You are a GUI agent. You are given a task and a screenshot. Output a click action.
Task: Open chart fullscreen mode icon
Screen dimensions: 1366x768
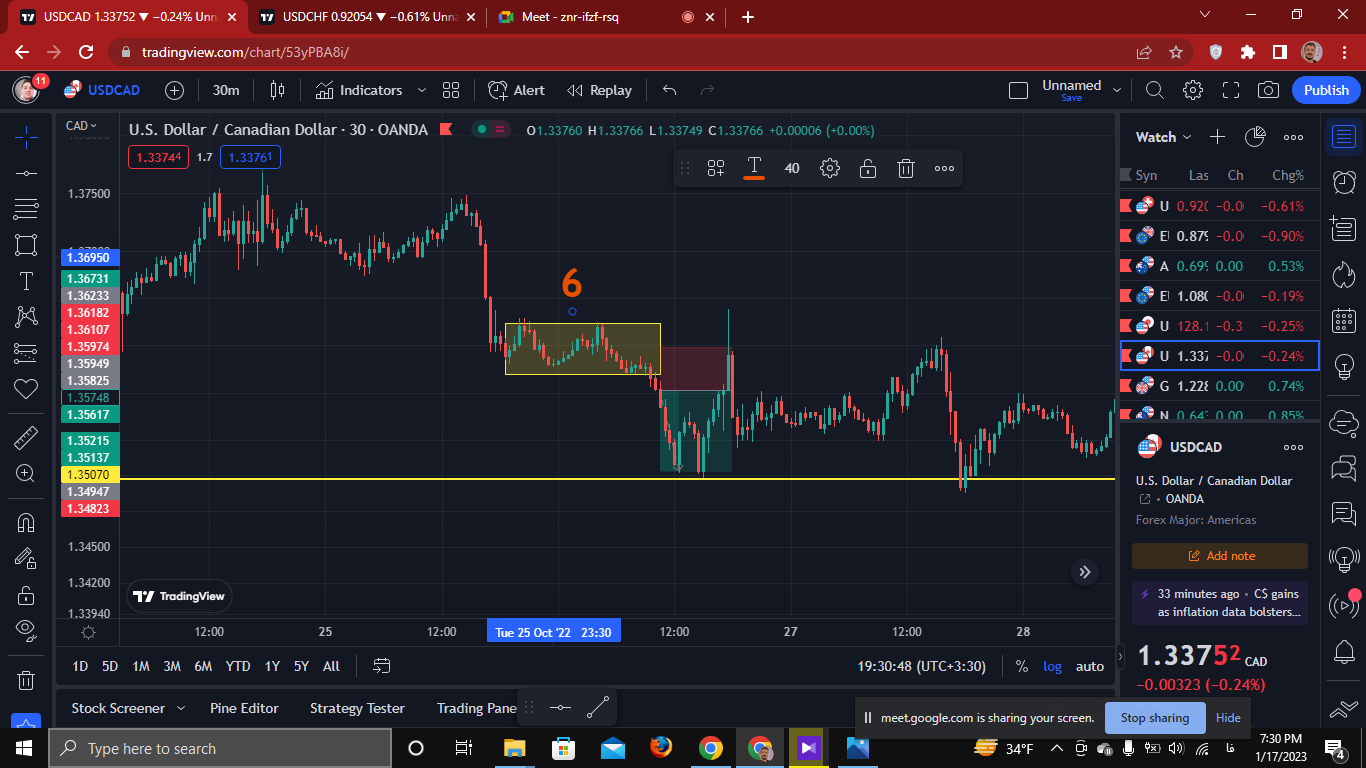(1231, 90)
